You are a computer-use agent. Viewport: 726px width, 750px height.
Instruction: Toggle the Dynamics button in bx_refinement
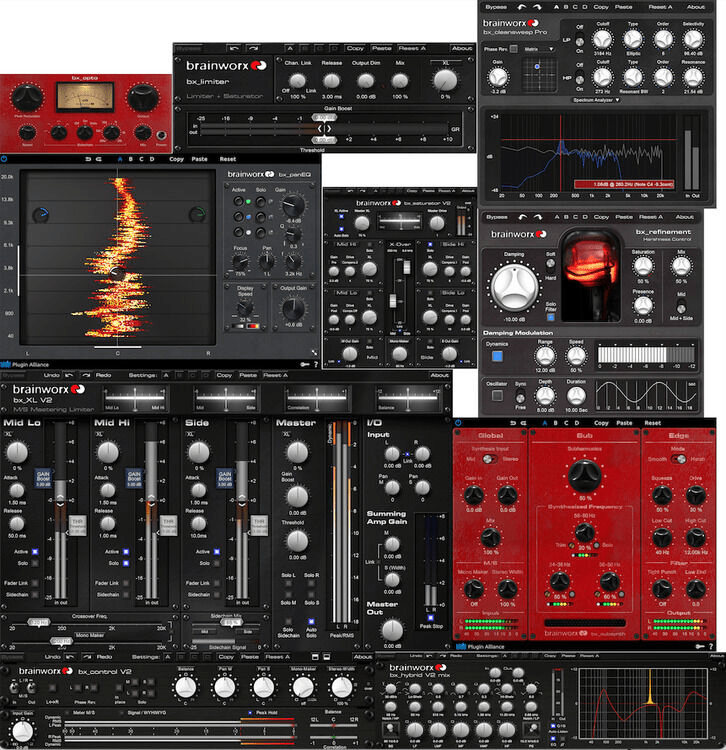(497, 356)
